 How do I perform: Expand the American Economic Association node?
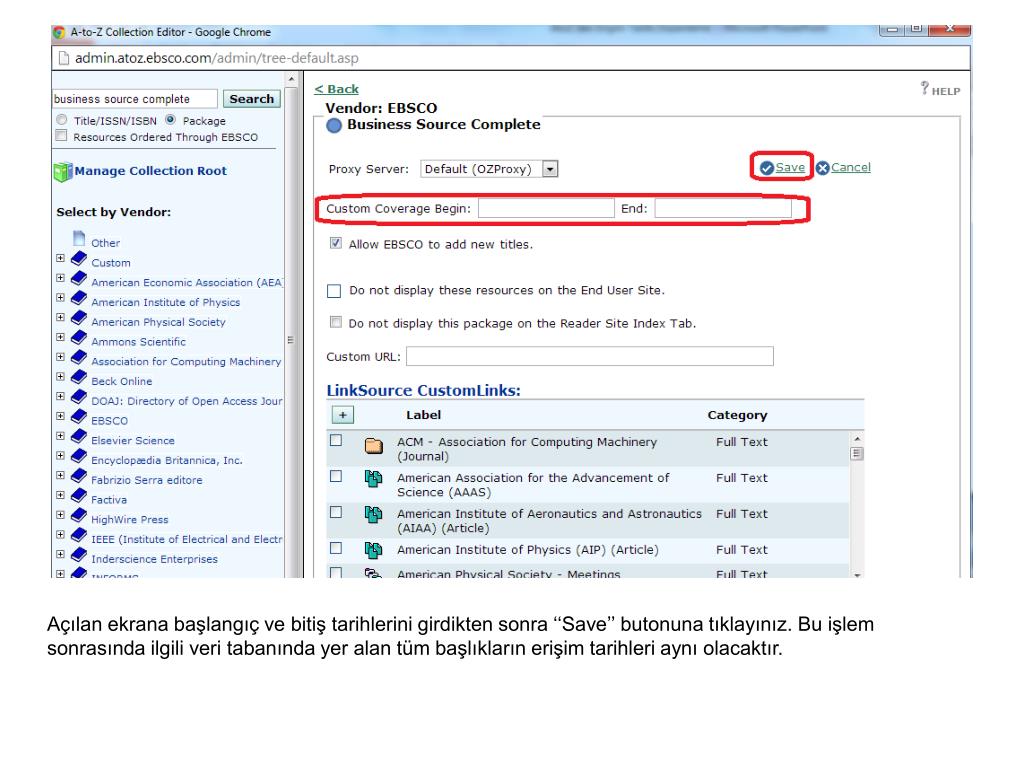click(60, 278)
